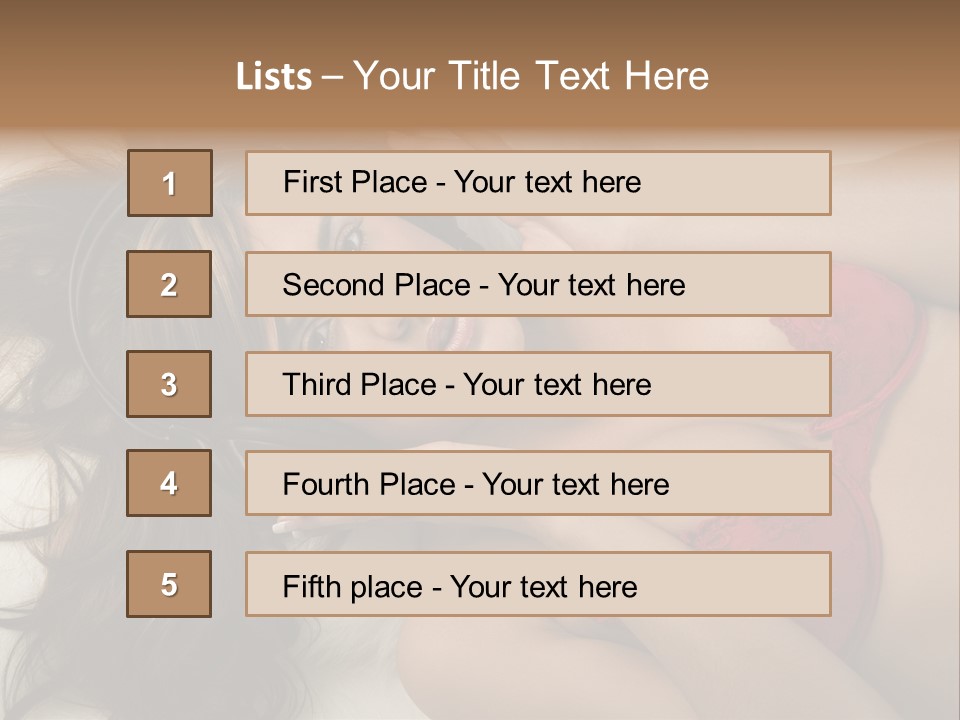Screen dimensions: 960x720
Task: Select the number 4 box
Action: coord(169,483)
